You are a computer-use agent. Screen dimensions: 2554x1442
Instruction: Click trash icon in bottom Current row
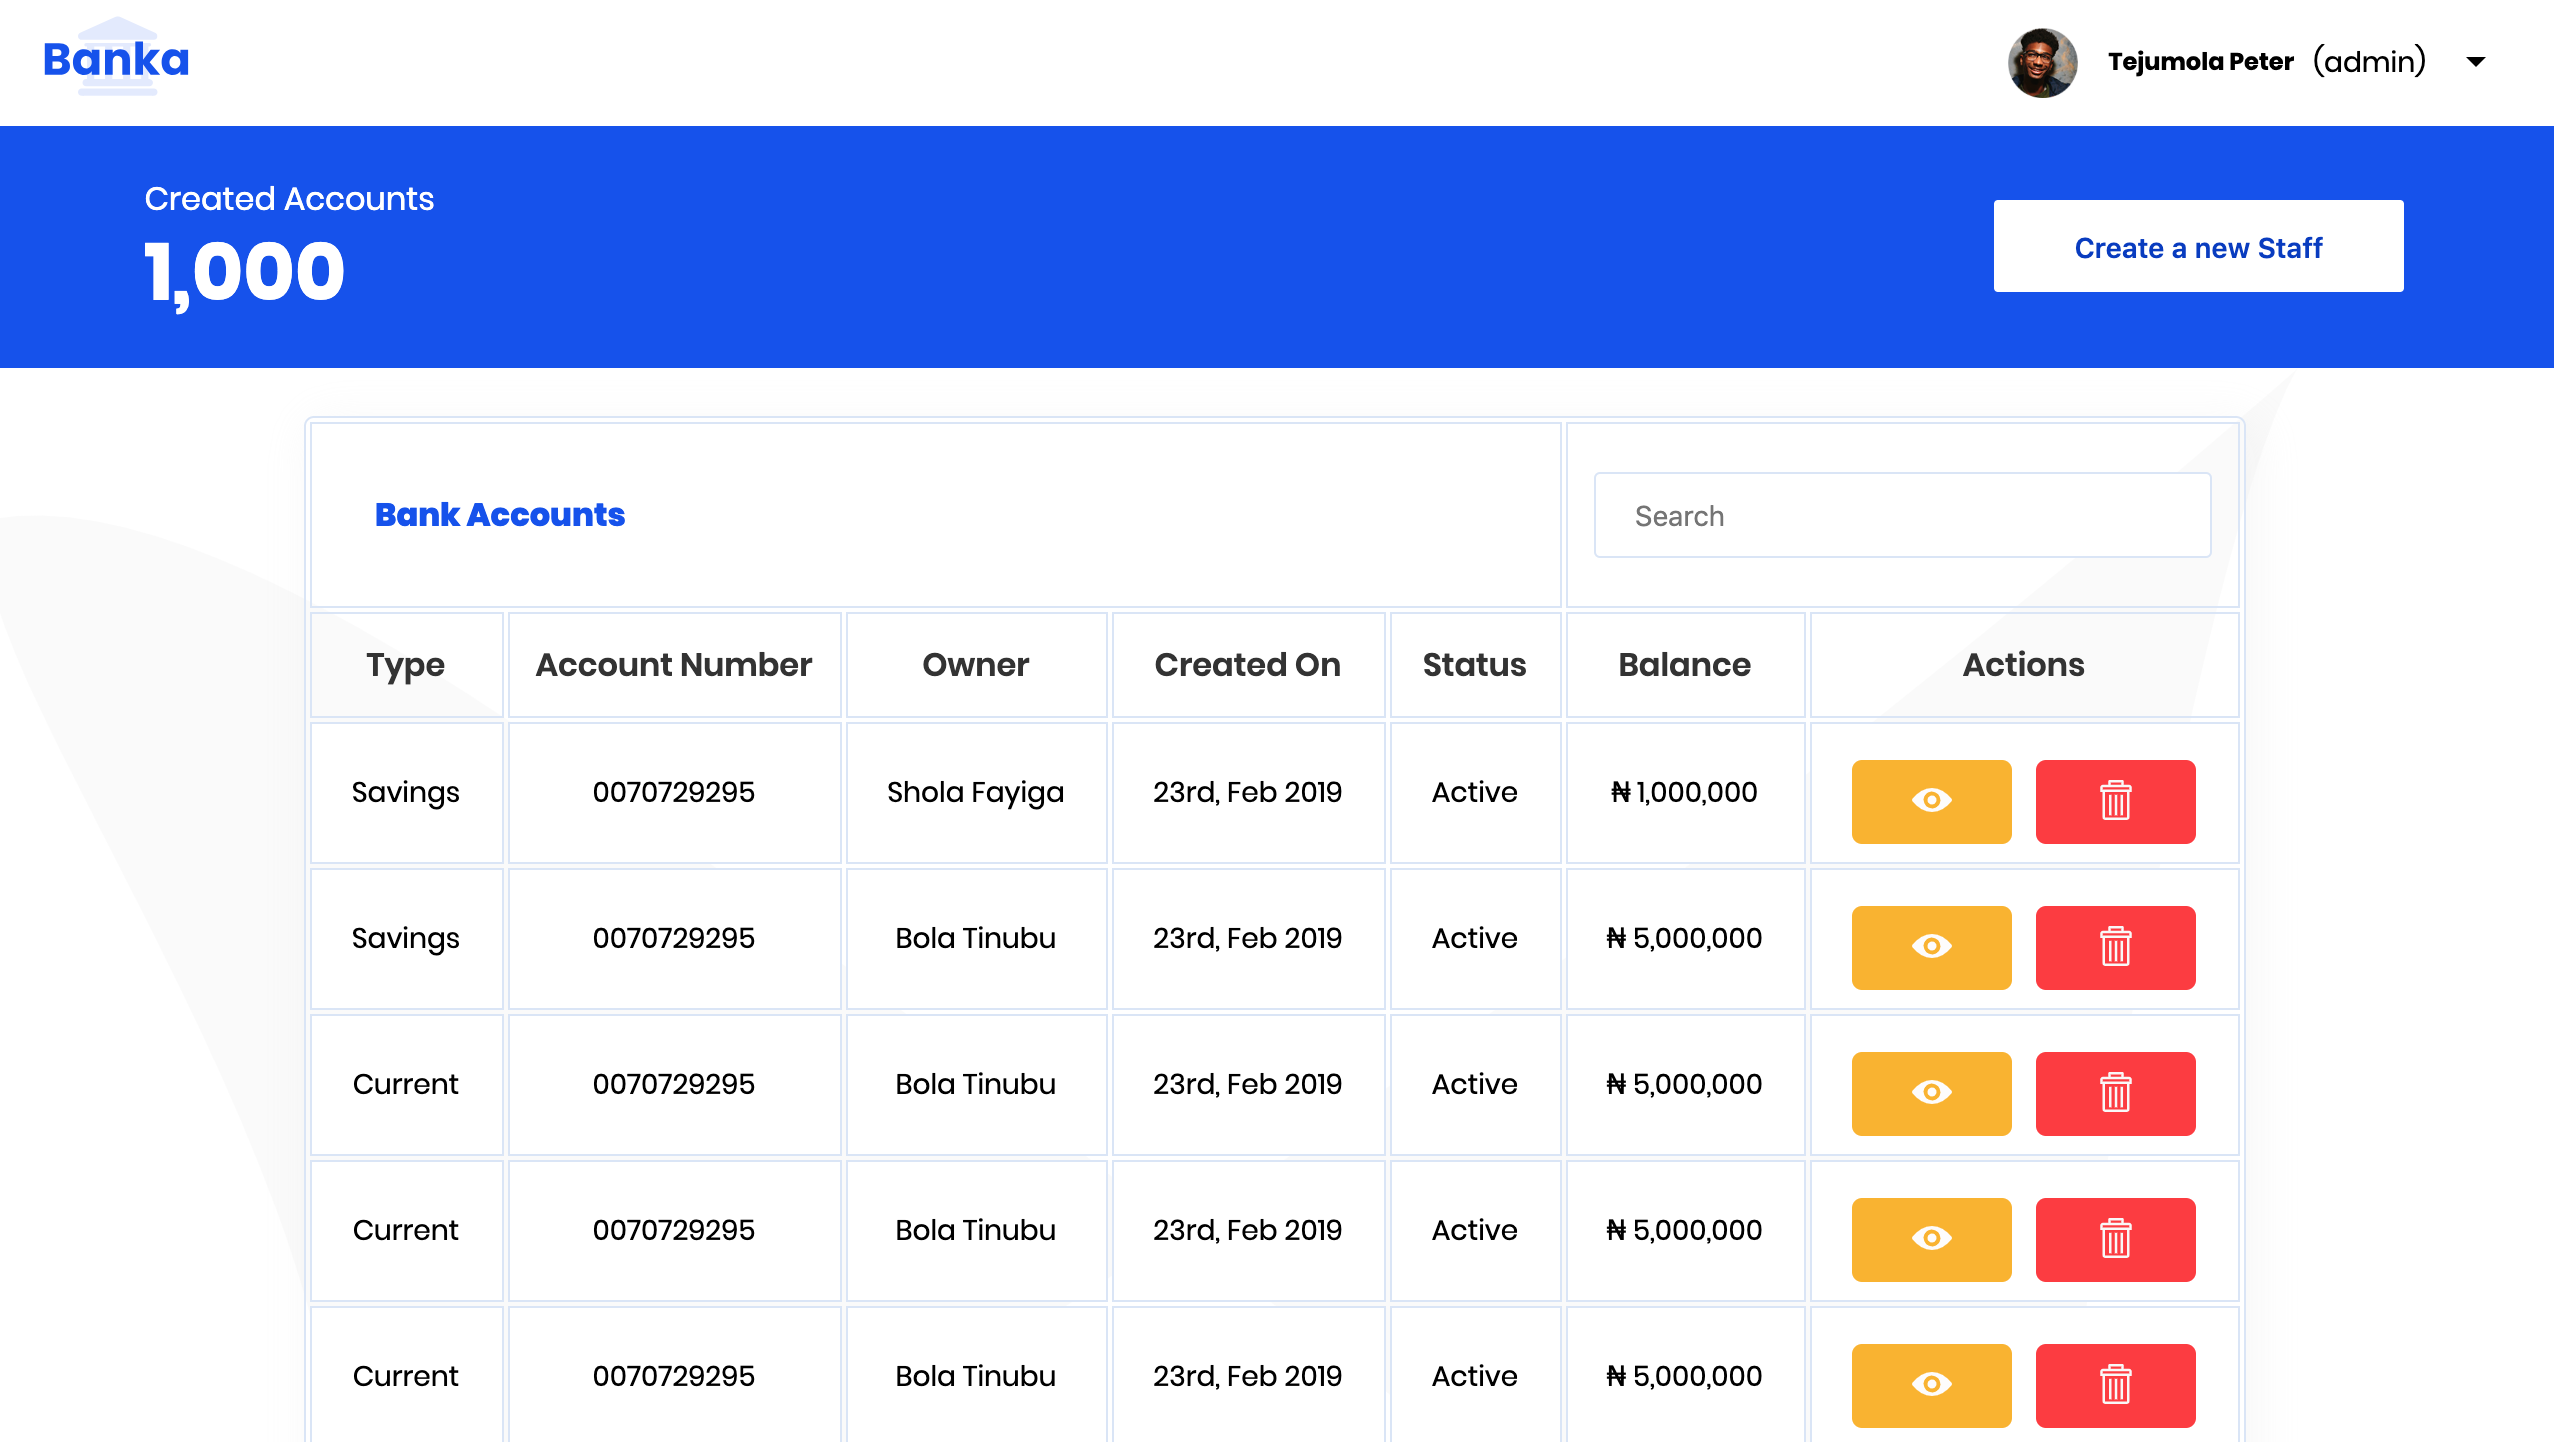pos(2115,1385)
